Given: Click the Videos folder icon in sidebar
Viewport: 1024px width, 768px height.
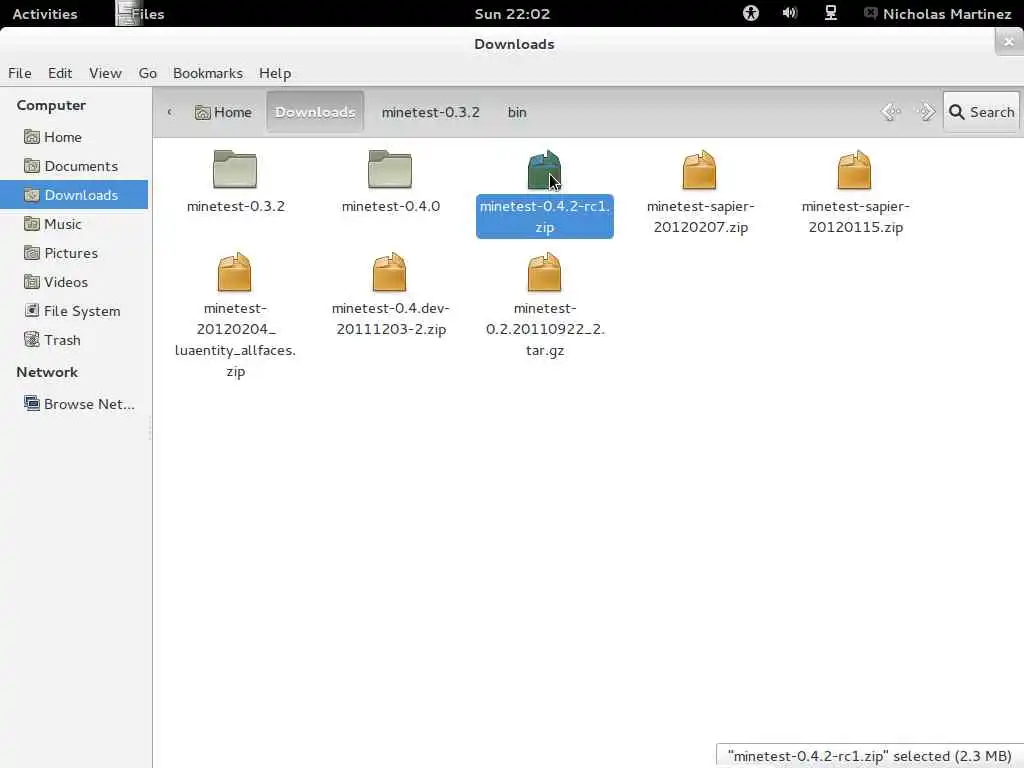Looking at the screenshot, I should (x=31, y=281).
